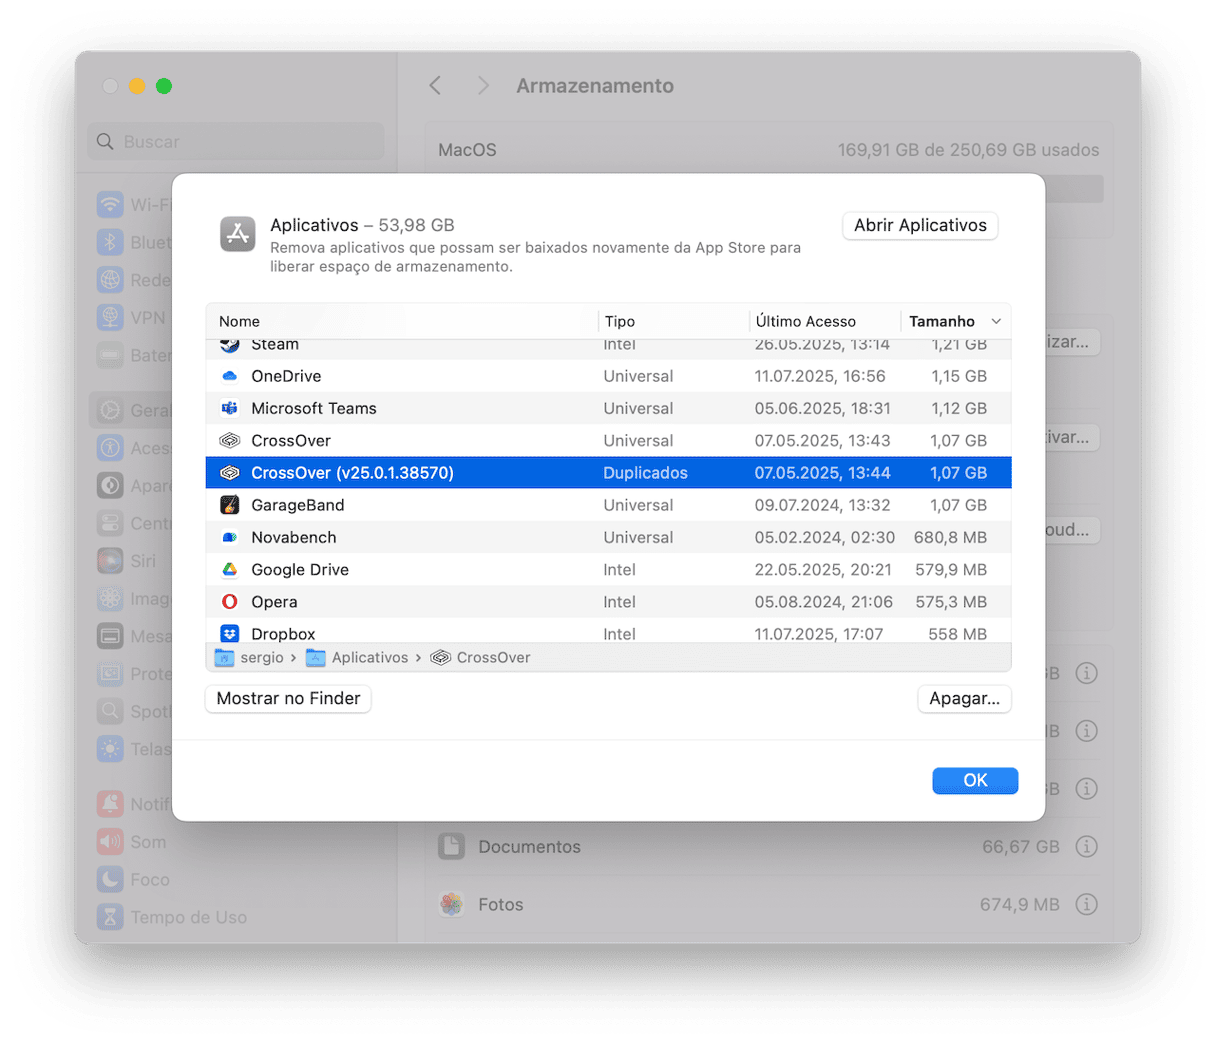1216x1043 pixels.
Task: Click Aplicativos in the path bar
Action: pos(370,657)
